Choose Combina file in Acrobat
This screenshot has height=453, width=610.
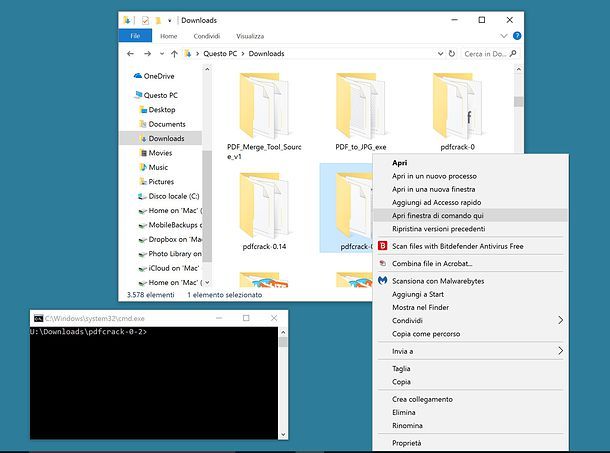click(x=432, y=263)
